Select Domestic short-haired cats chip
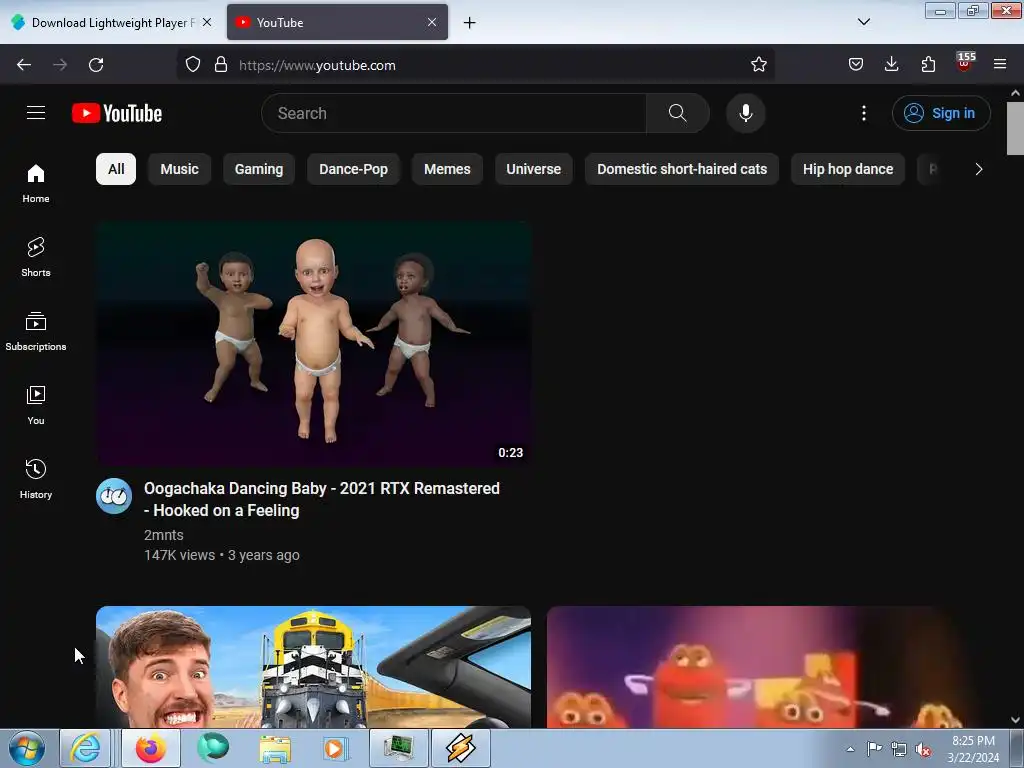This screenshot has width=1024, height=768. point(682,169)
